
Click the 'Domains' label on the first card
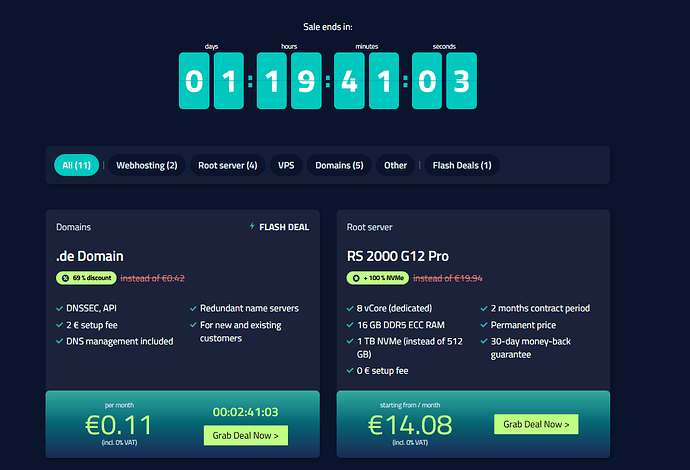73,227
